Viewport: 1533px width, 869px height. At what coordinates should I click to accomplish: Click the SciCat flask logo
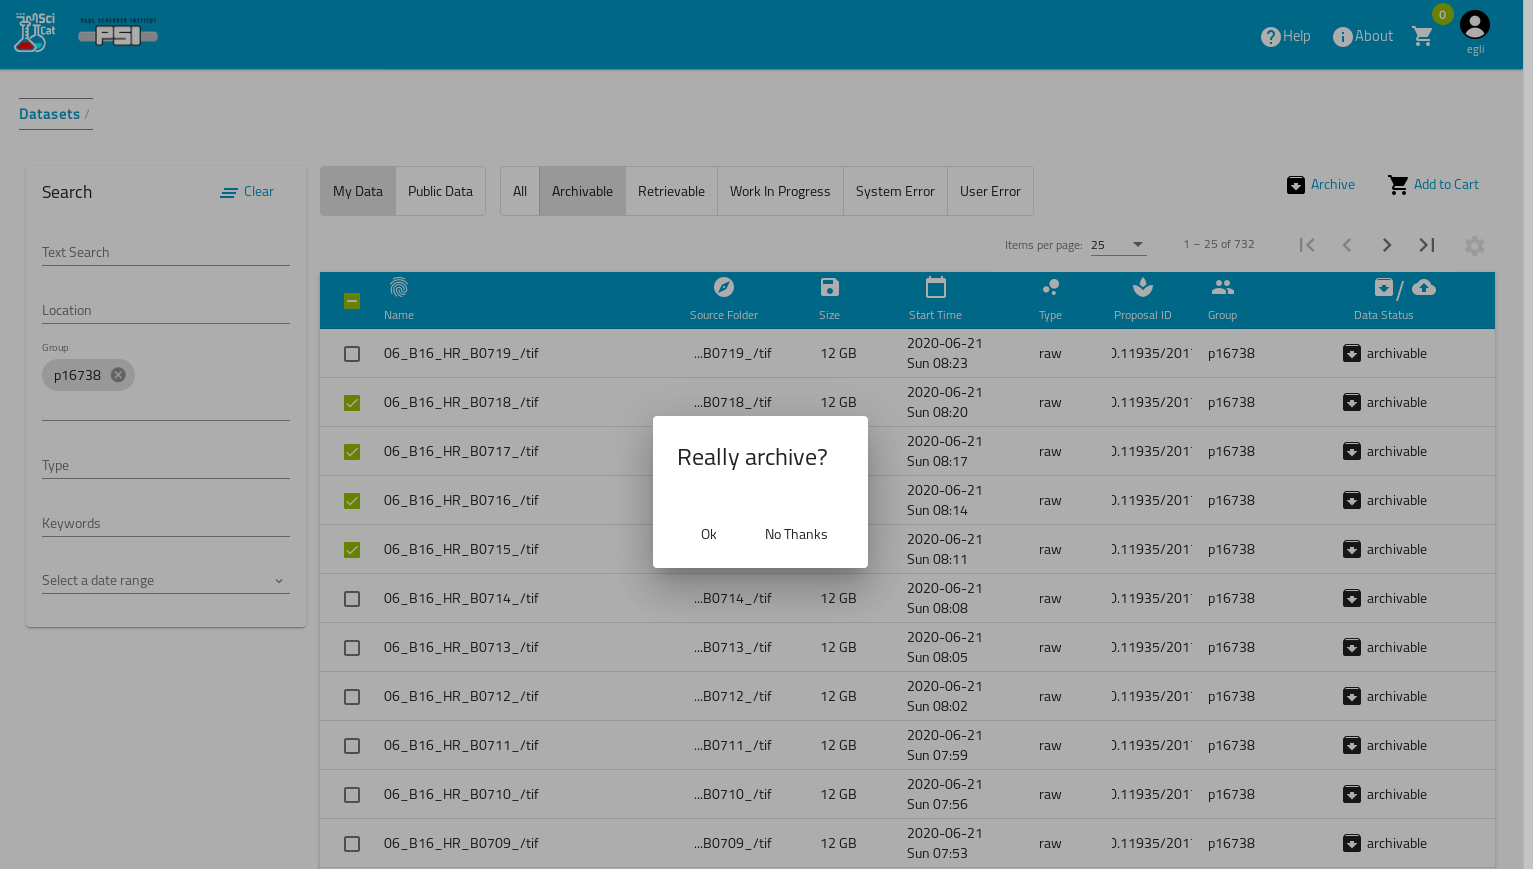pos(35,33)
